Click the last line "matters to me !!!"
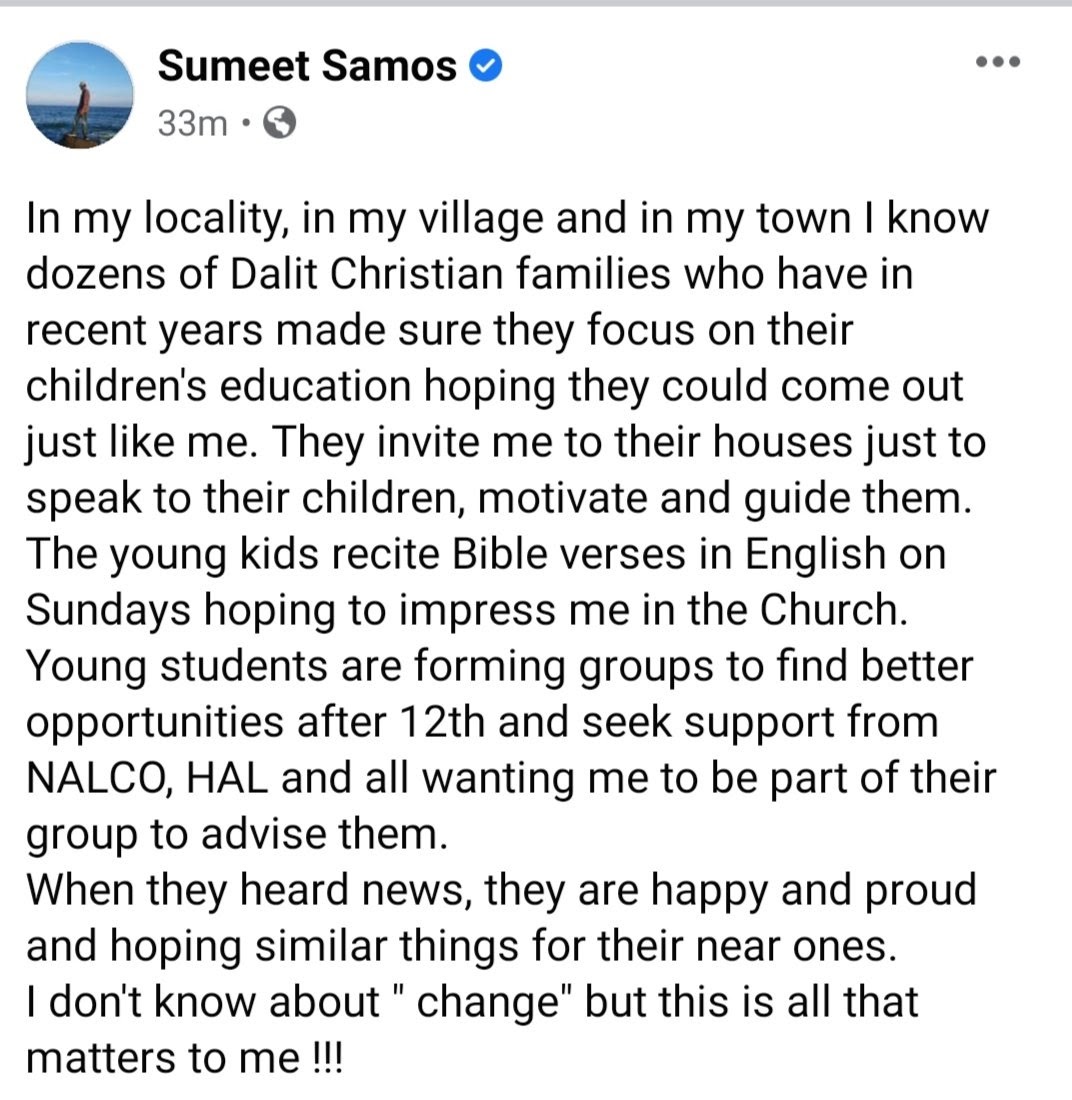1072x1100 pixels. [183, 1057]
